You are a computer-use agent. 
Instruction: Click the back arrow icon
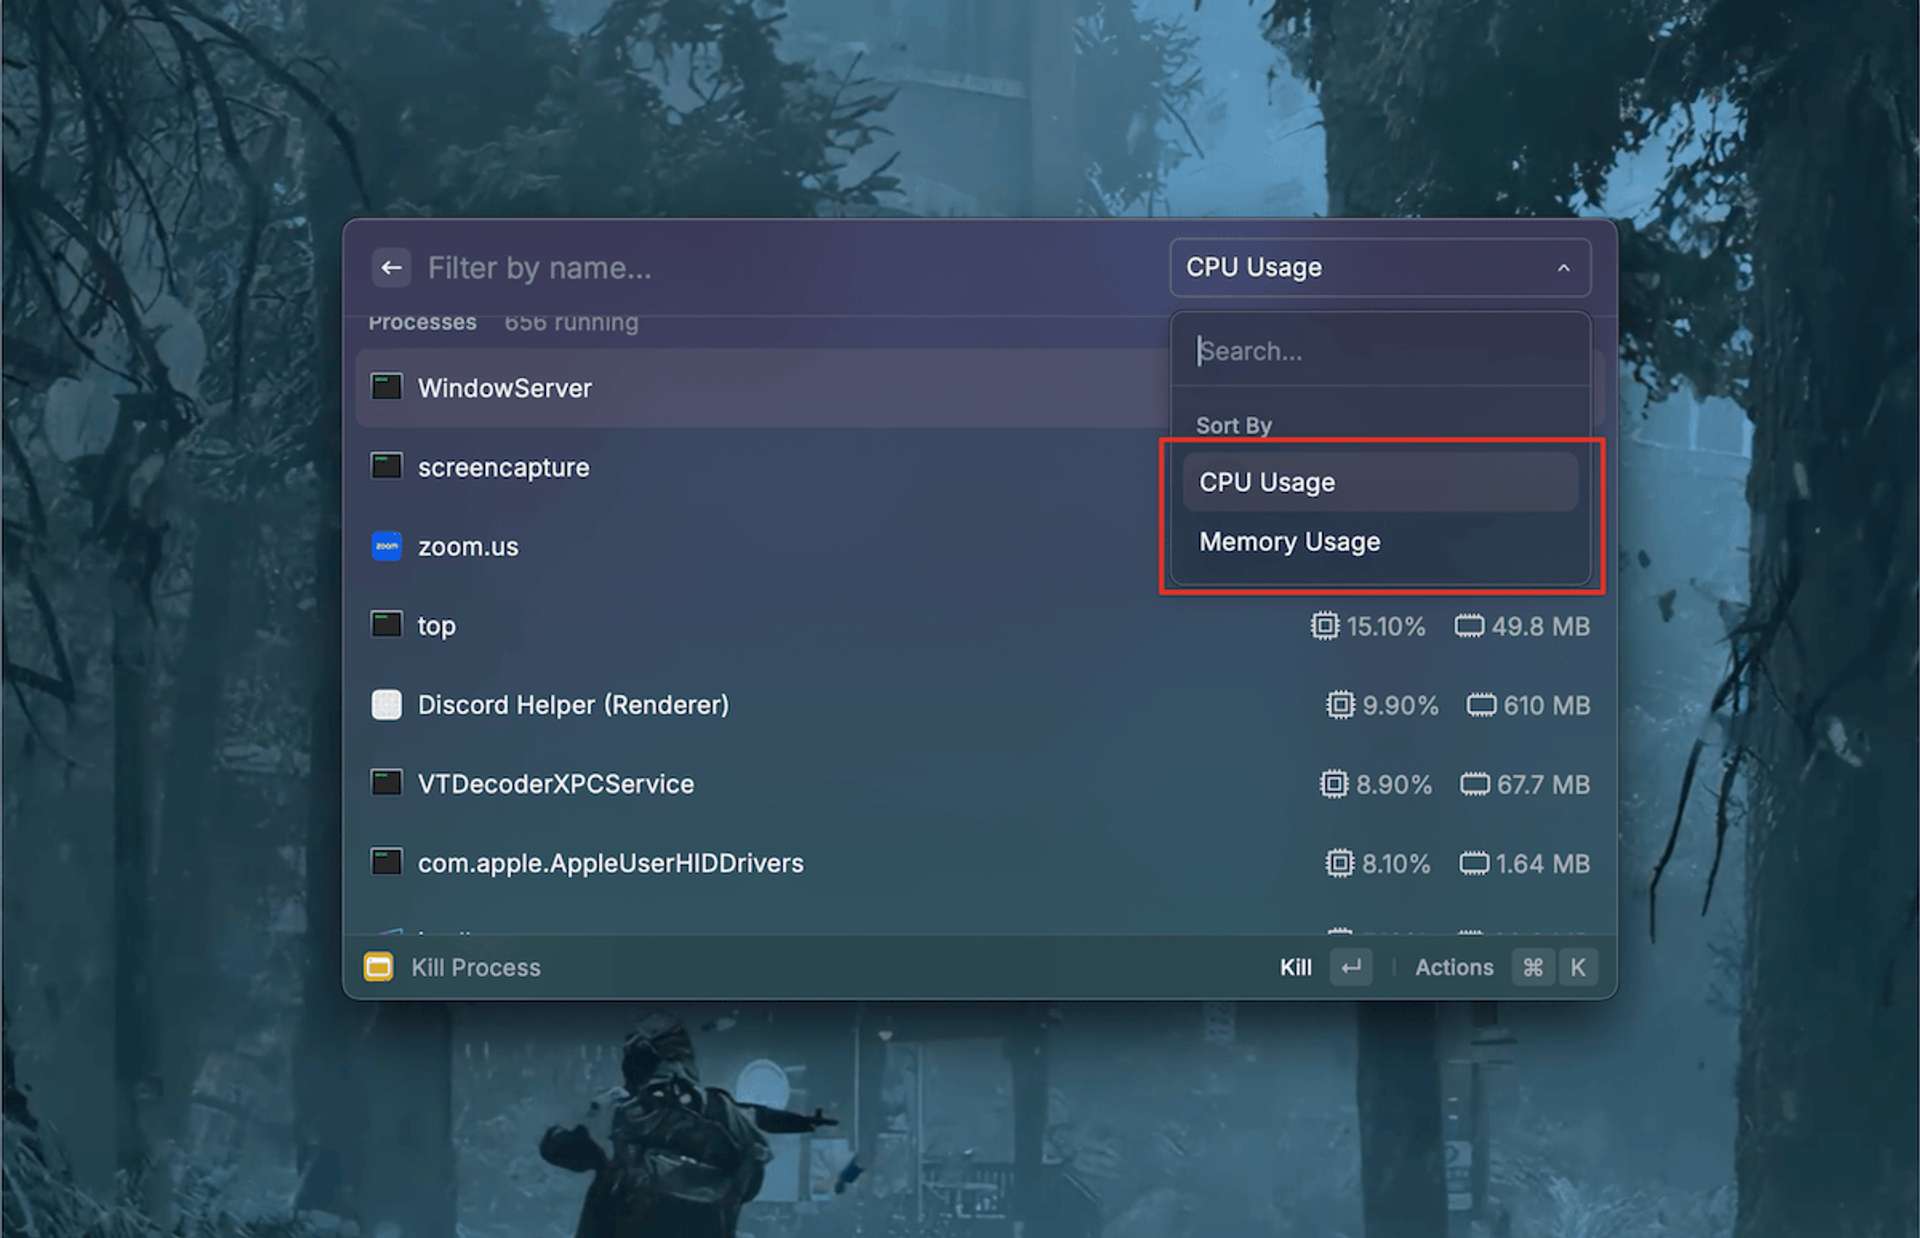pos(391,268)
